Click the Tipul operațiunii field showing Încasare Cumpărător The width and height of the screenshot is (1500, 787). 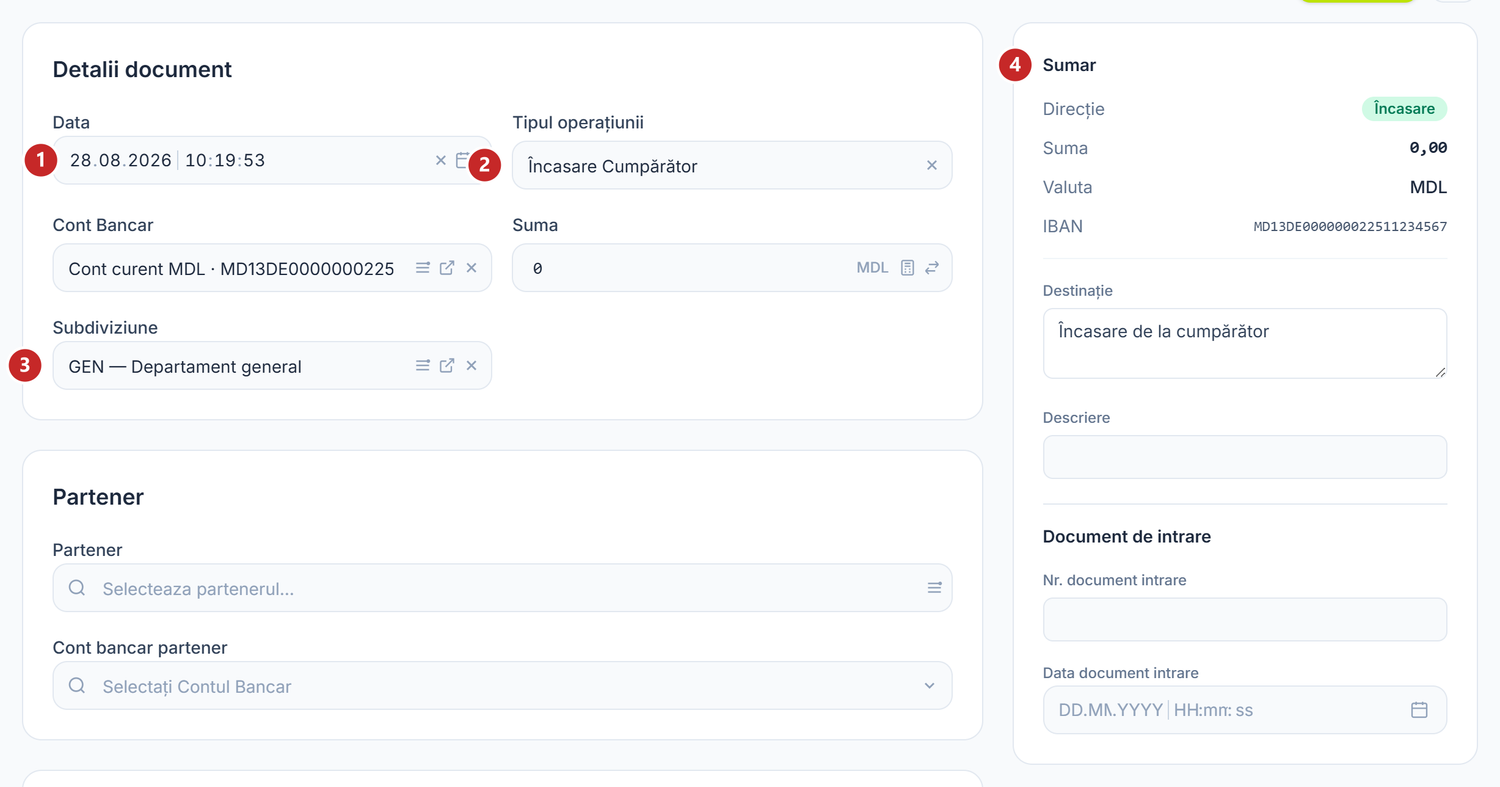[732, 165]
